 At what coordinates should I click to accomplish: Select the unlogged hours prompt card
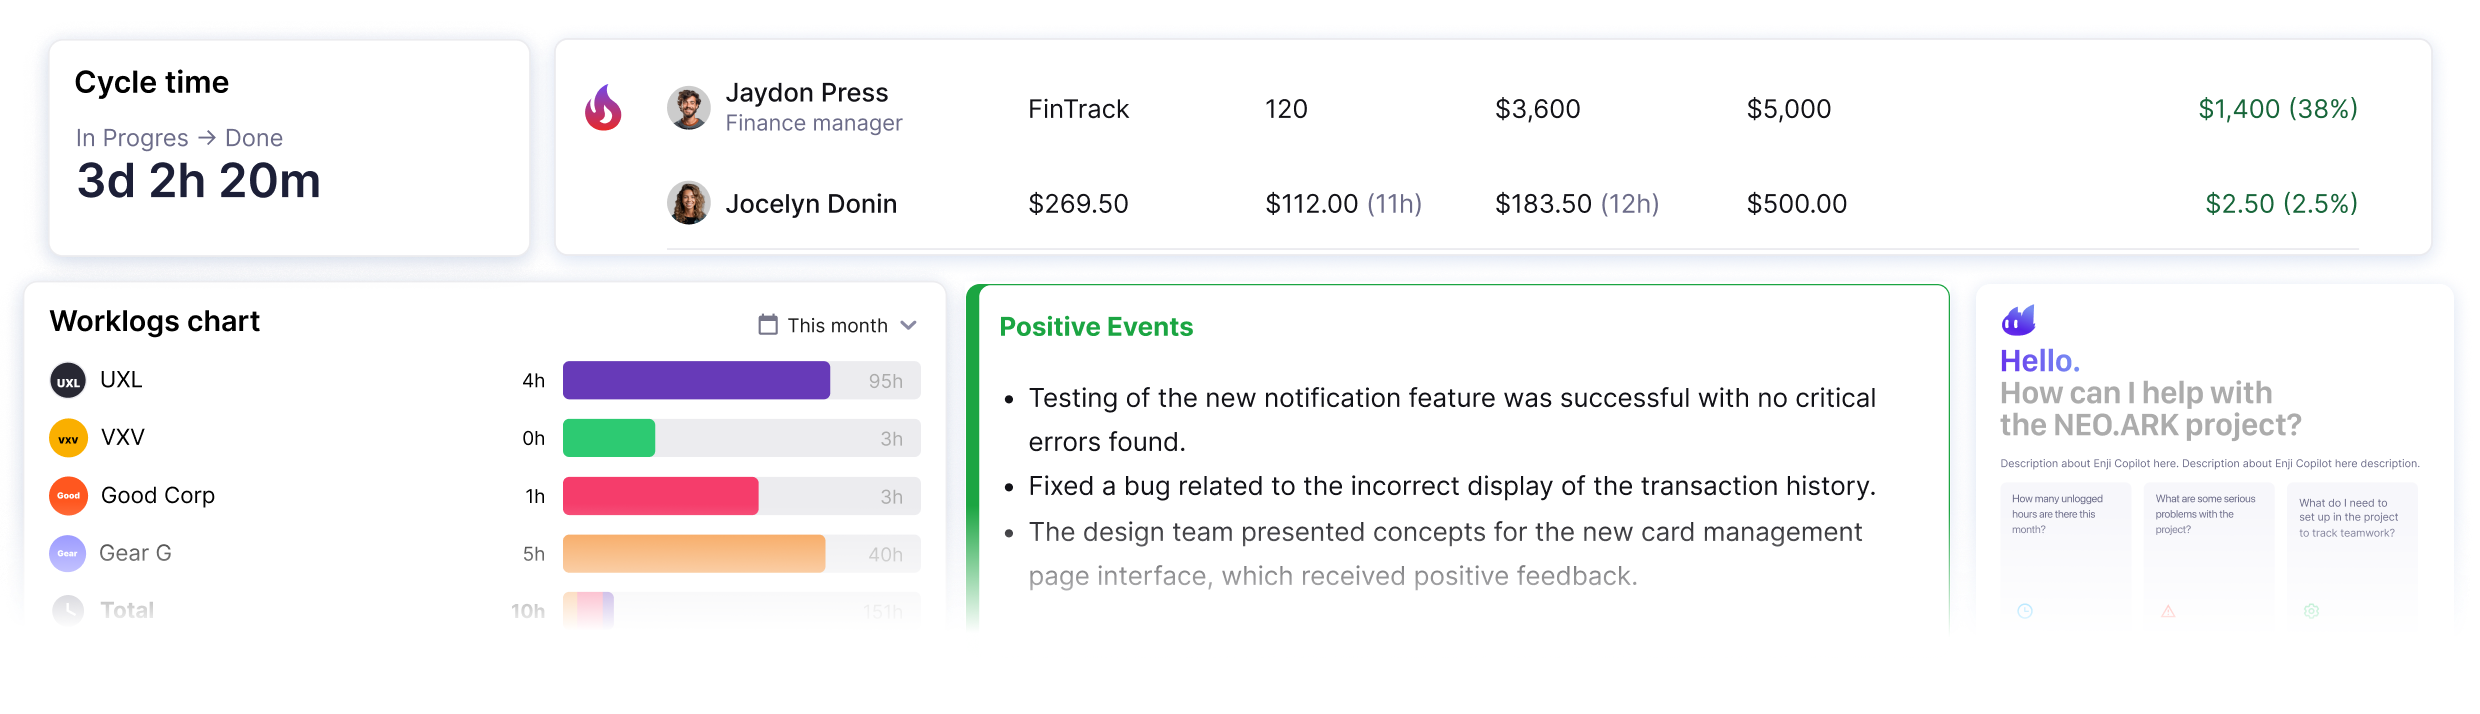point(2064,553)
